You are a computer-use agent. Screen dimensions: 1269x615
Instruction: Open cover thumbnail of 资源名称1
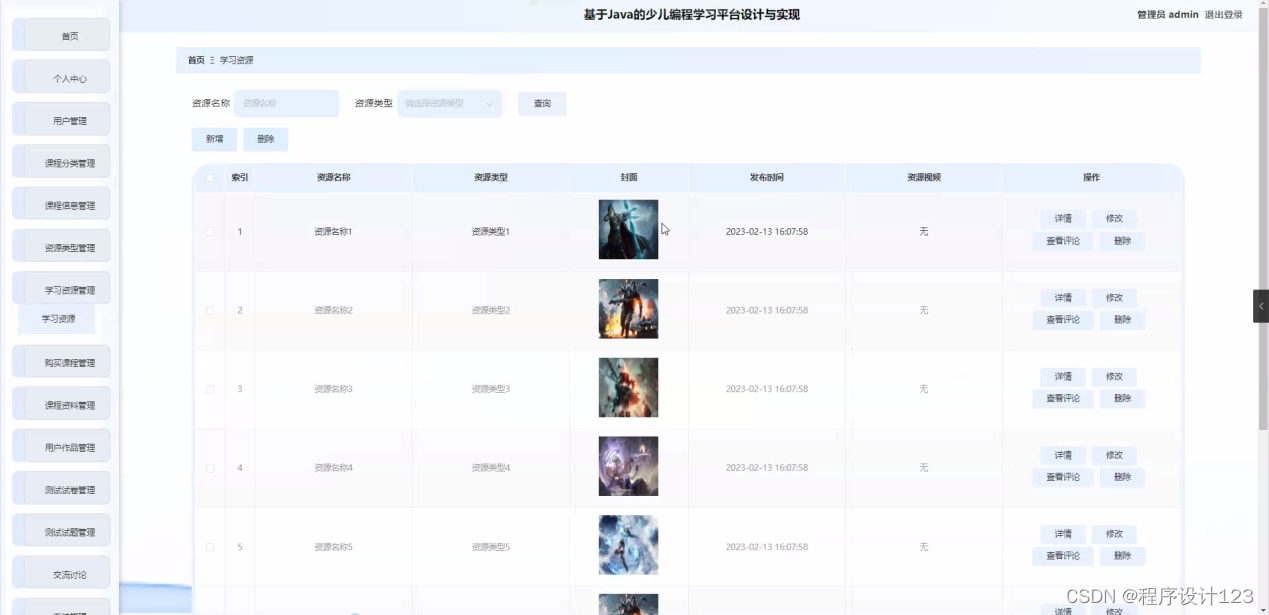628,230
